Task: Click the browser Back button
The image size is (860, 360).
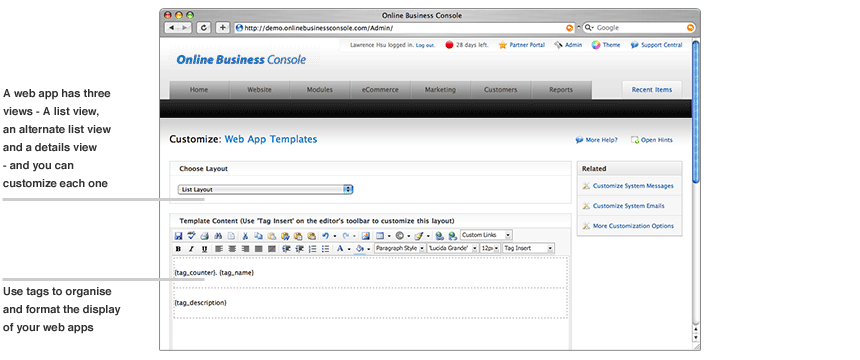Action: [172, 27]
